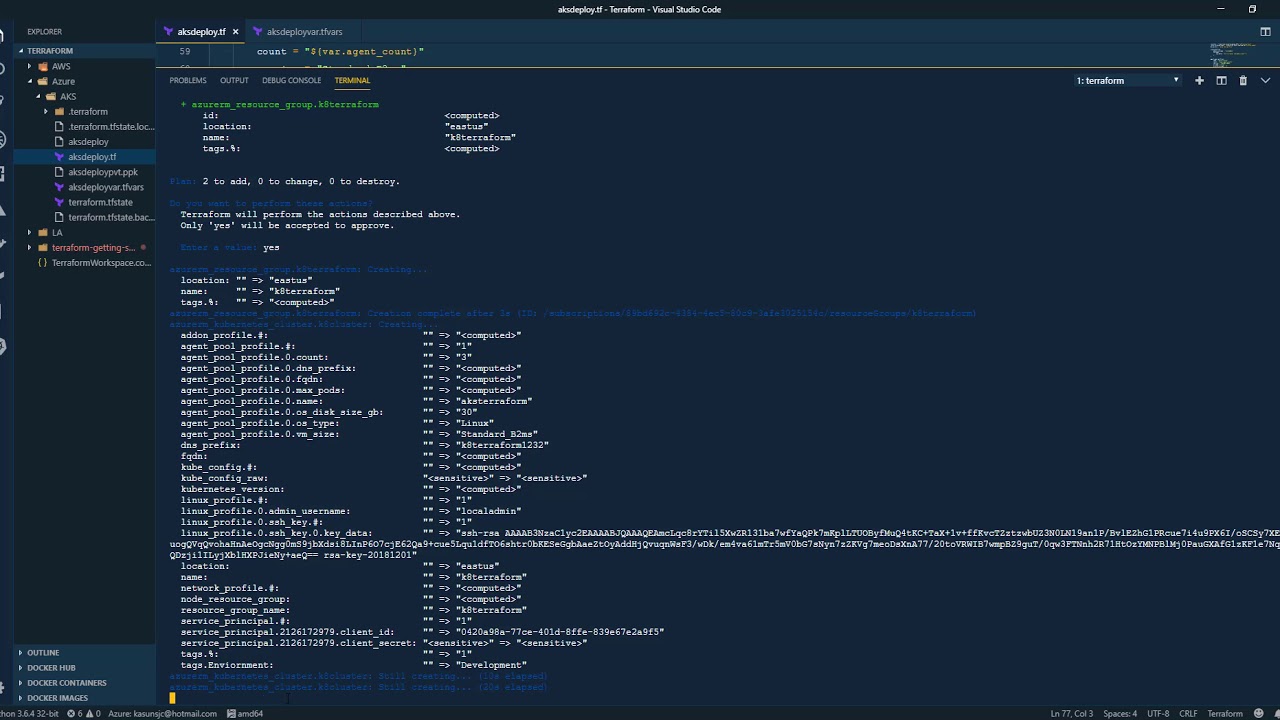Split the terminal panel
This screenshot has width=1280, height=720.
point(1221,80)
